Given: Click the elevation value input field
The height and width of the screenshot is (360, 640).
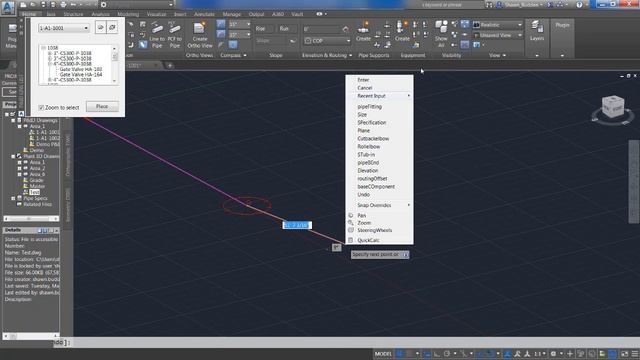Looking at the screenshot, I should coord(322,29).
